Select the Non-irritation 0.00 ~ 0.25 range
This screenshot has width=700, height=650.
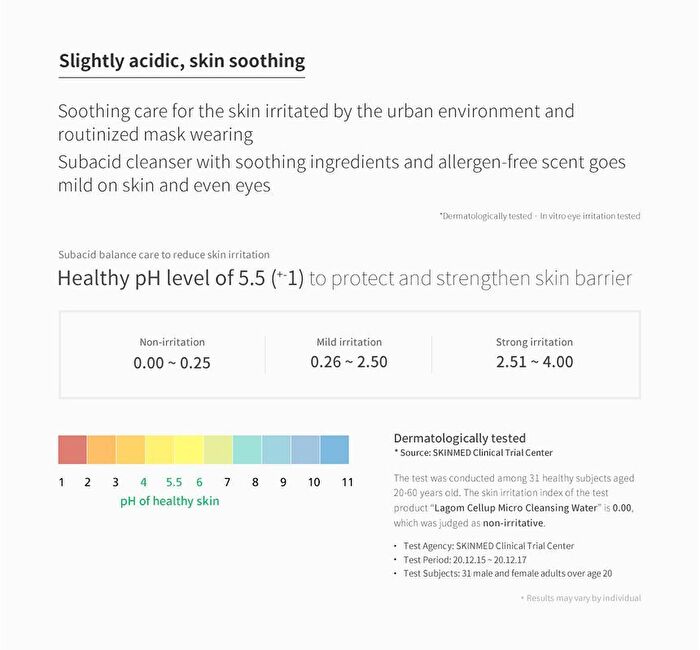click(172, 354)
